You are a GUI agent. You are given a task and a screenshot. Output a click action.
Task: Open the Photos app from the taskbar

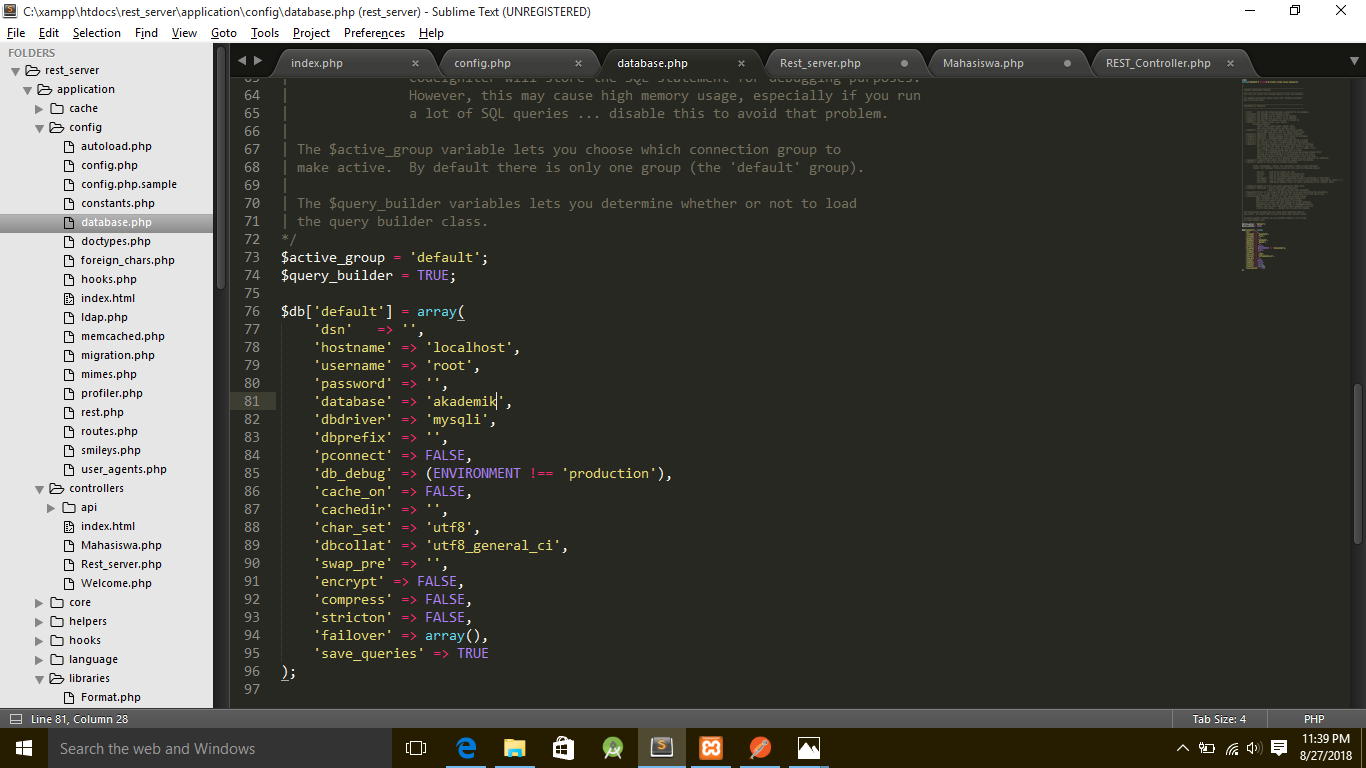pos(808,747)
